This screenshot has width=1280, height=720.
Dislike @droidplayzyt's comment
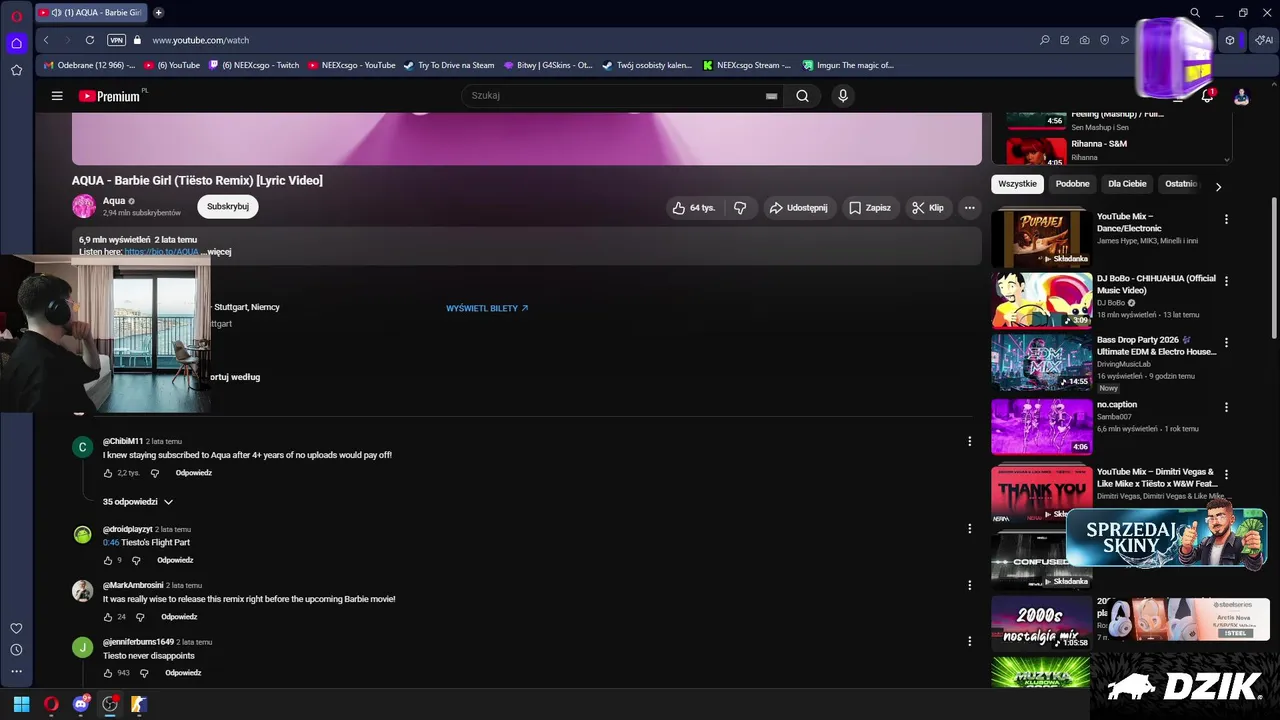click(136, 560)
